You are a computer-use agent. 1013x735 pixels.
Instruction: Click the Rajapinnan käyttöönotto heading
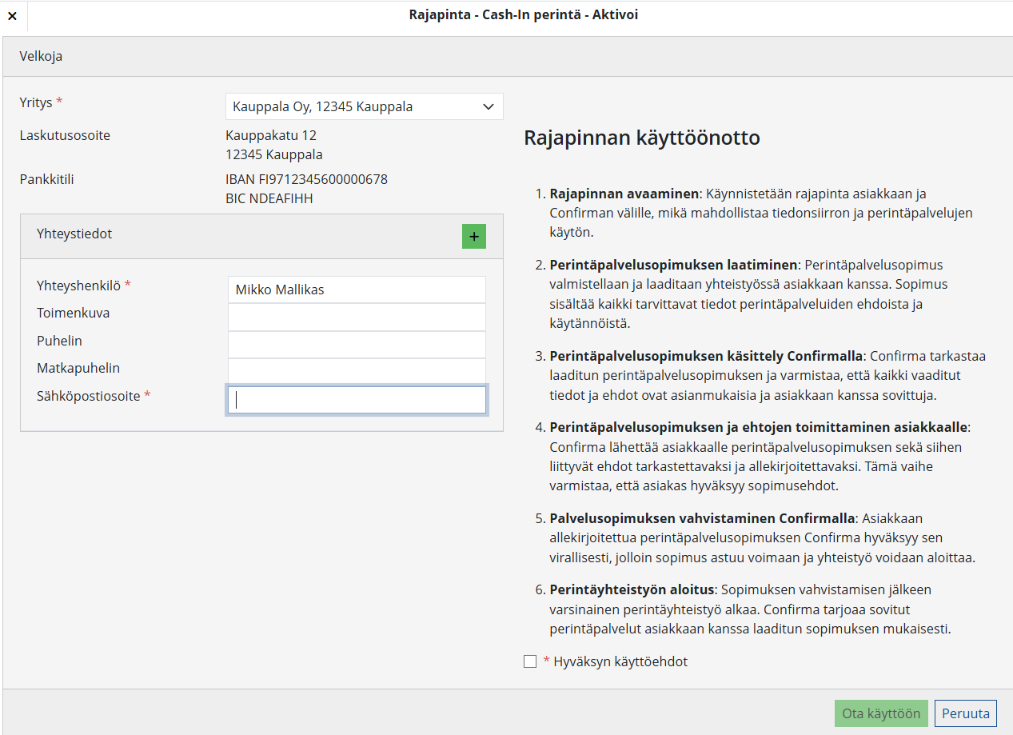[641, 138]
